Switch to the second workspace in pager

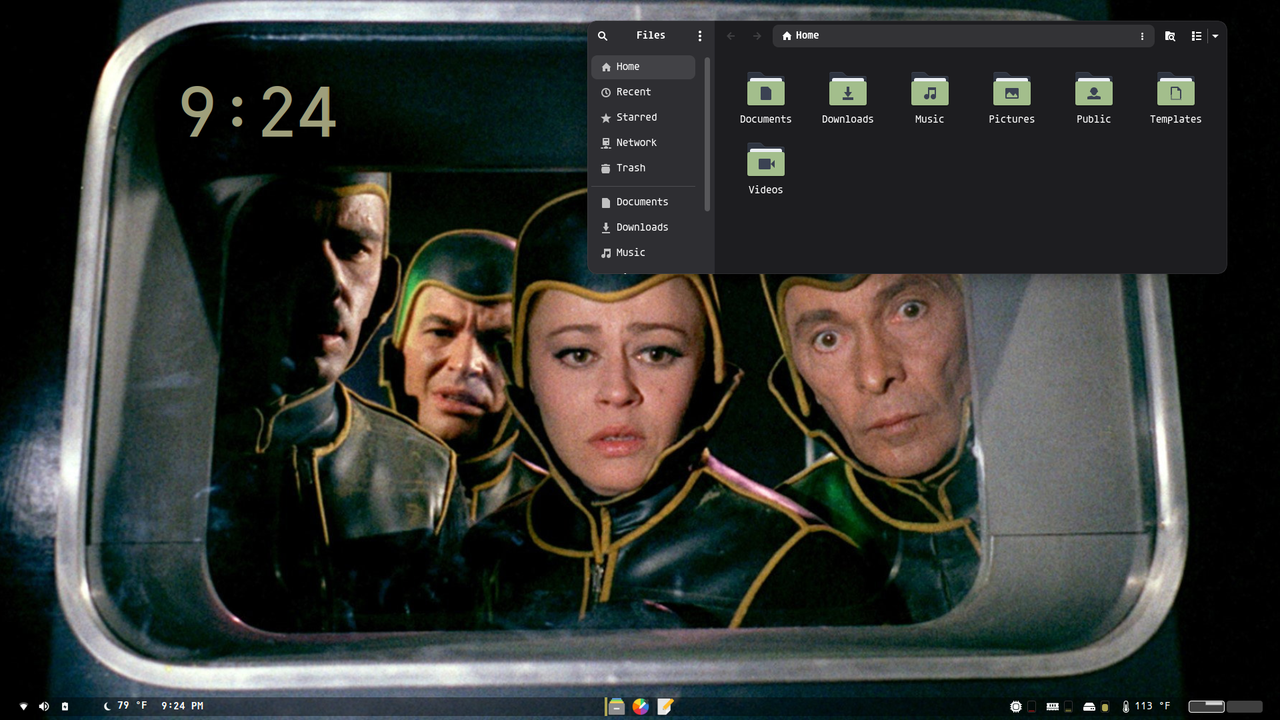[1244, 706]
